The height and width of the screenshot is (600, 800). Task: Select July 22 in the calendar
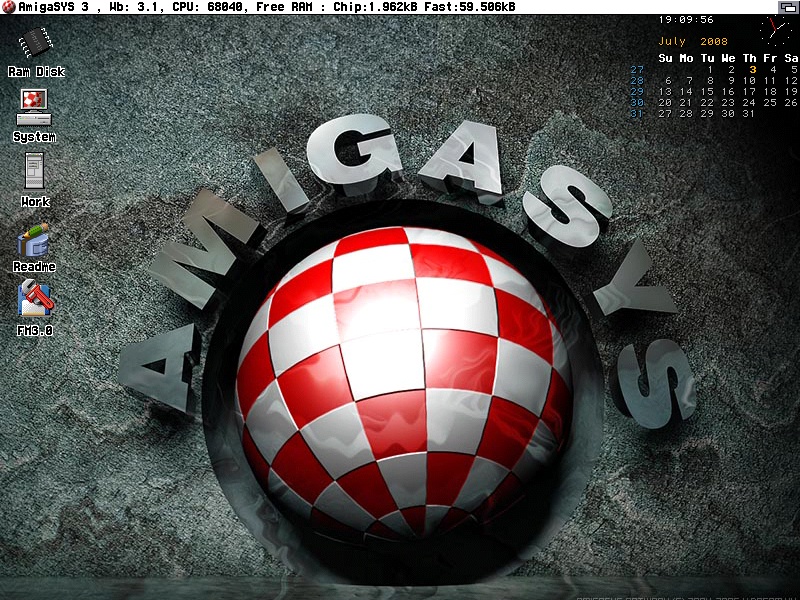[x=707, y=103]
